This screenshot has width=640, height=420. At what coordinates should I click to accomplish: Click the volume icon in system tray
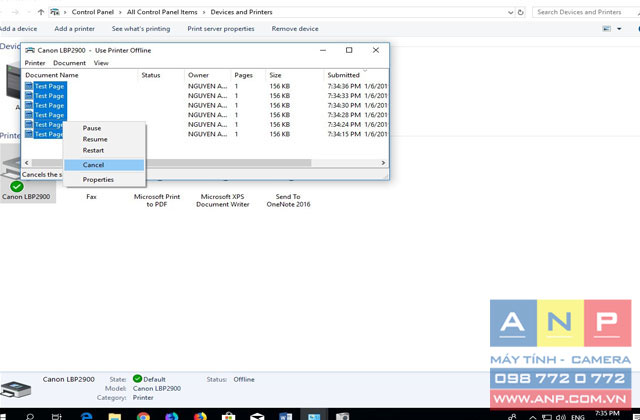pyautogui.click(x=561, y=417)
